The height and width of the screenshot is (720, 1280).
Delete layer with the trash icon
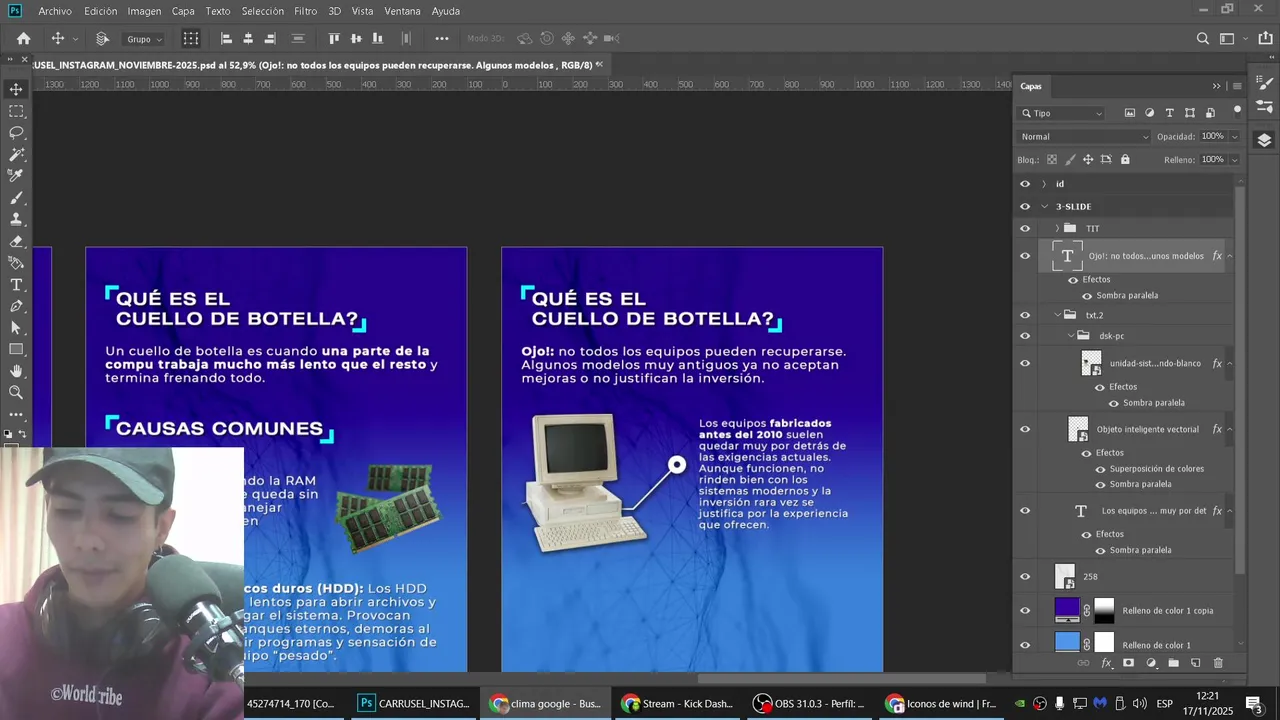(x=1218, y=663)
